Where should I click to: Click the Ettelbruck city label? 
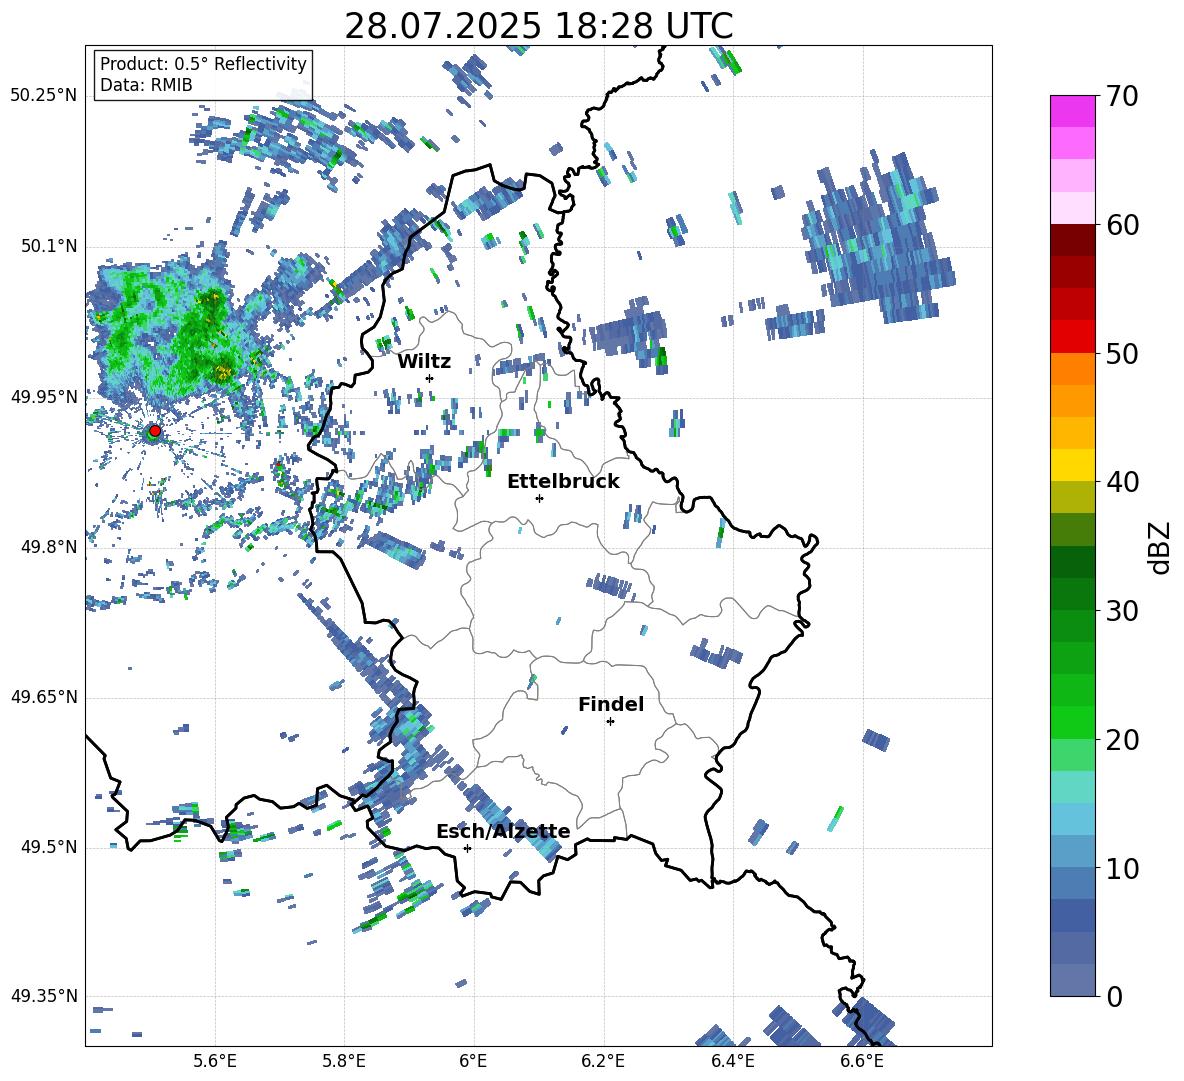[x=563, y=482]
